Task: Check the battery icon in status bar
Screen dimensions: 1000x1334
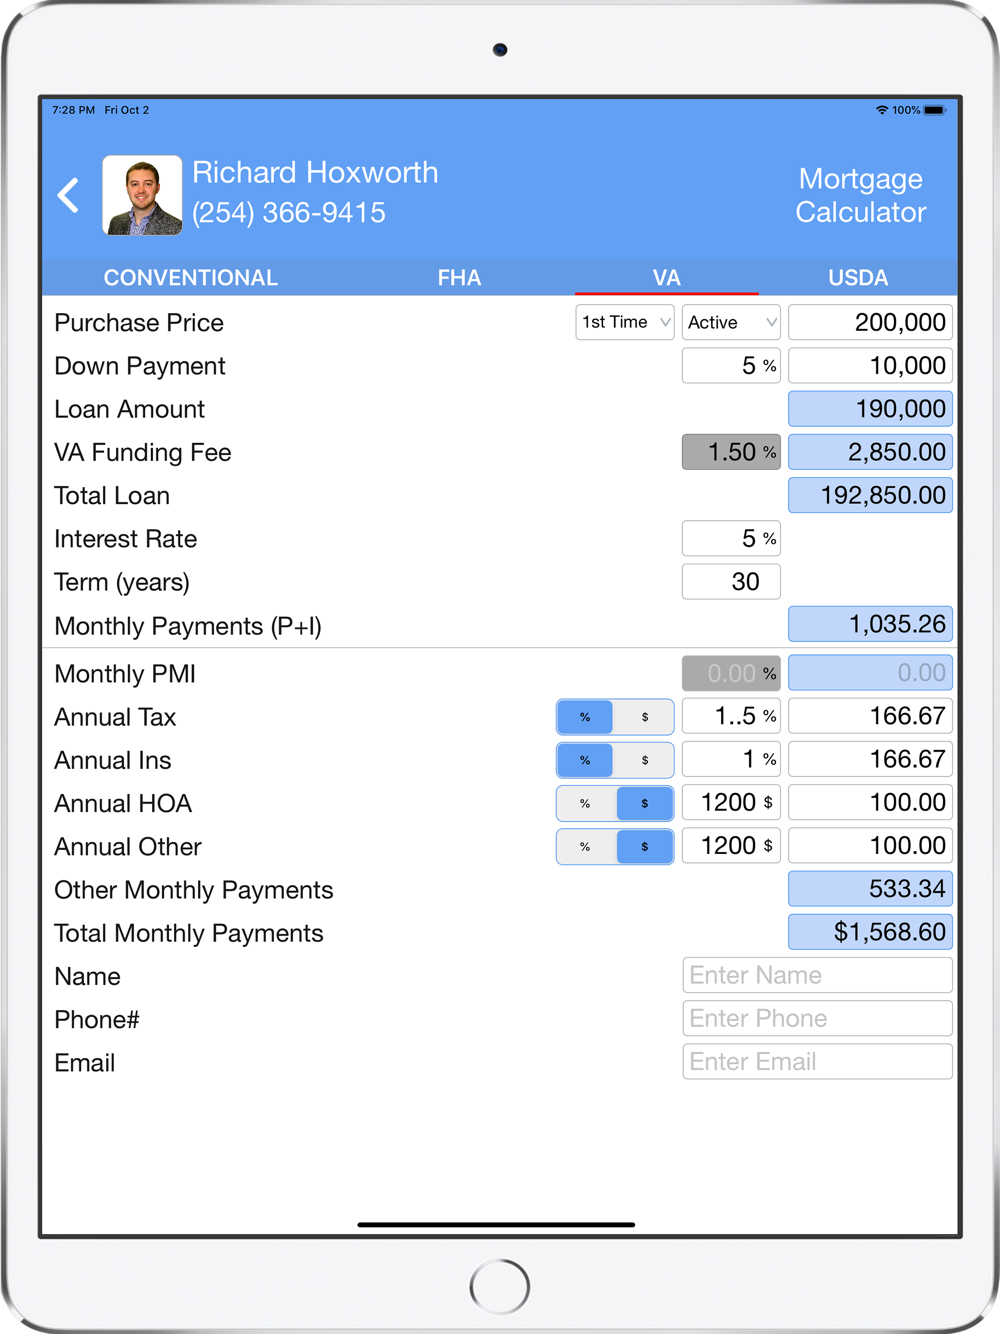Action: [934, 110]
